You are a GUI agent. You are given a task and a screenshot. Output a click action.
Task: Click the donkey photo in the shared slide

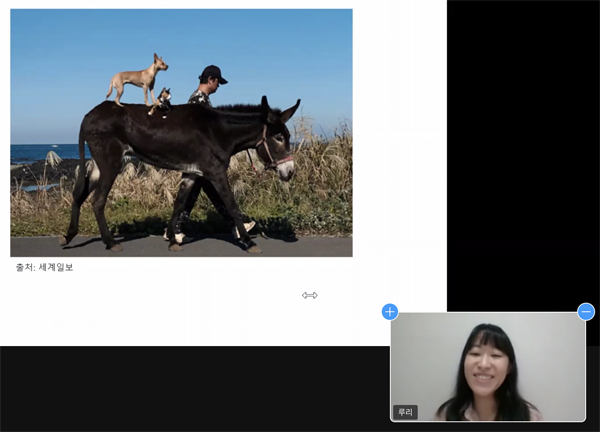point(181,133)
